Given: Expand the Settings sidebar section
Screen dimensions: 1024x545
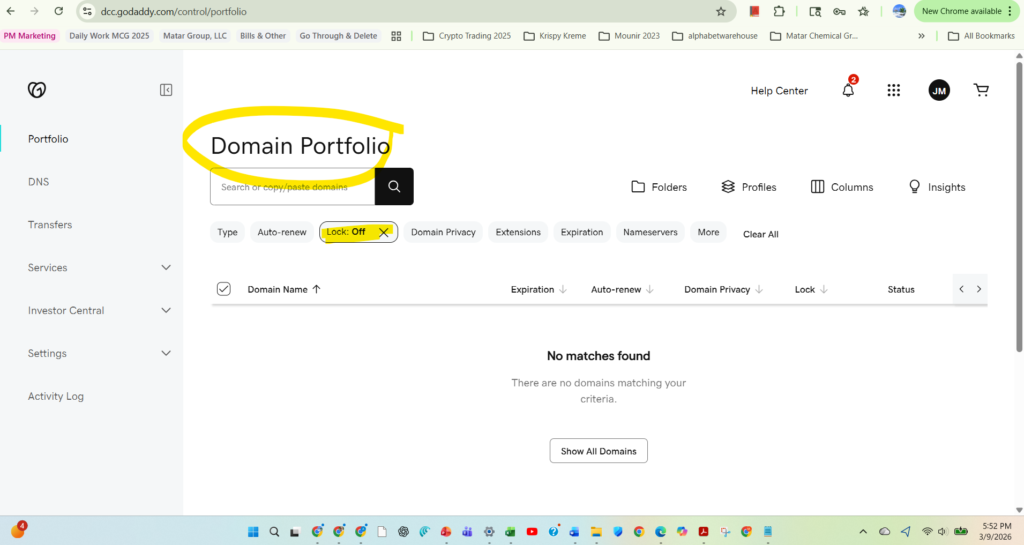Looking at the screenshot, I should (166, 354).
